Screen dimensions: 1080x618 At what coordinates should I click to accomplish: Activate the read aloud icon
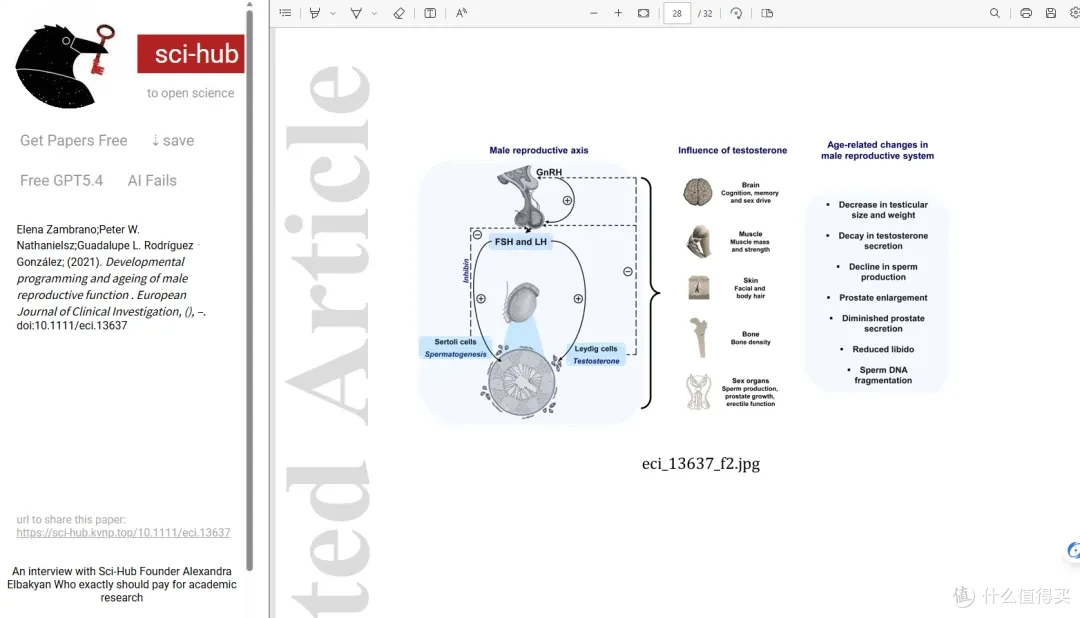tap(461, 13)
